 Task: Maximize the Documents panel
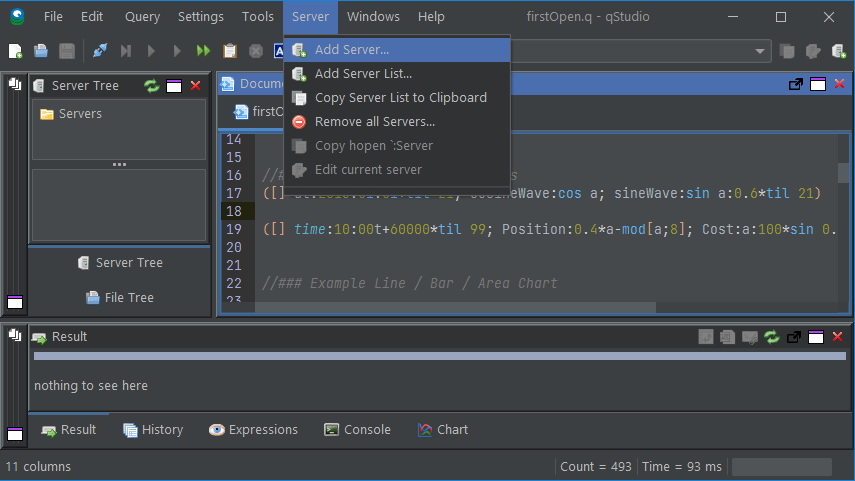tap(818, 84)
